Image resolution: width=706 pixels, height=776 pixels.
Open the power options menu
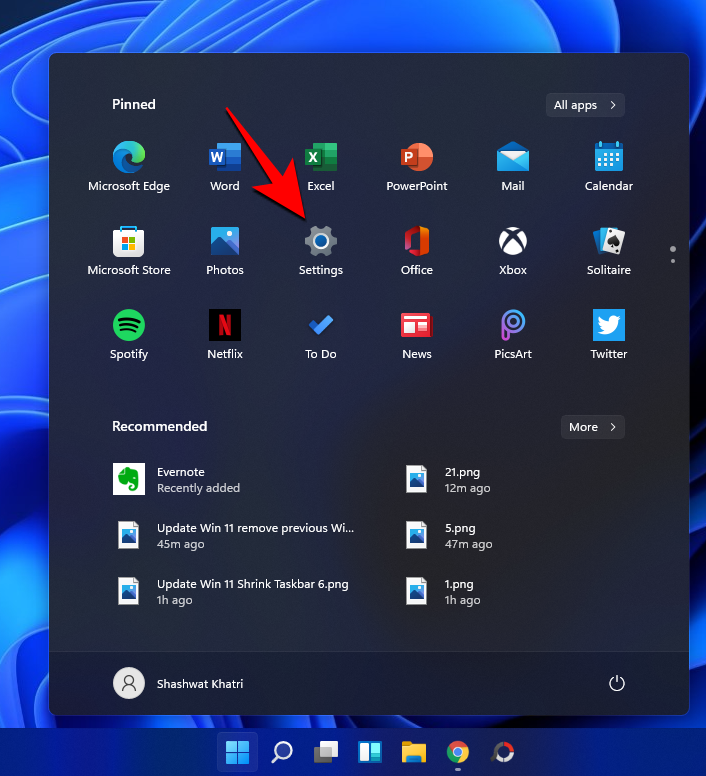click(617, 683)
